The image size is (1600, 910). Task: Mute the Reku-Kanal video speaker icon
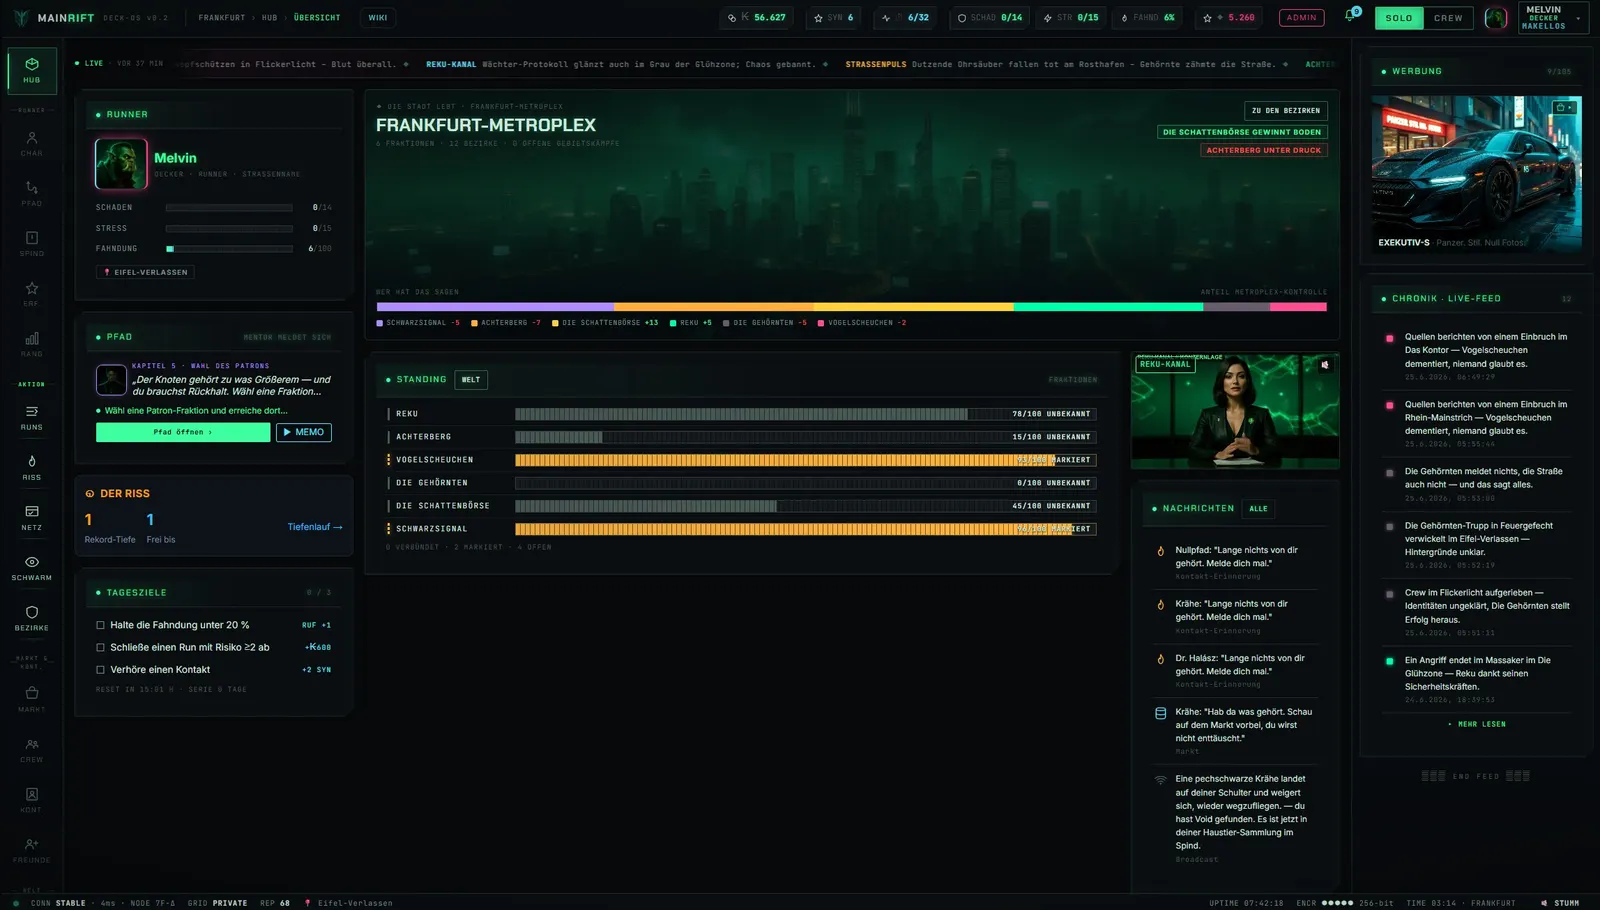[x=1325, y=365]
